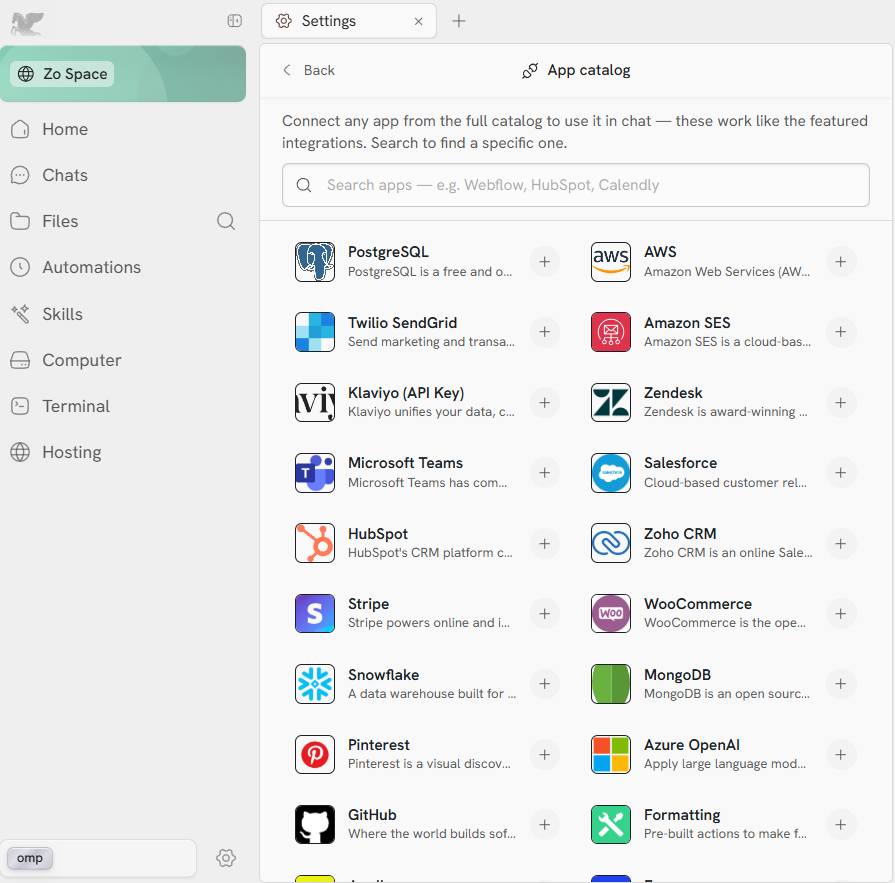Select the Amazon SES logo icon
The image size is (895, 883).
coord(611,332)
